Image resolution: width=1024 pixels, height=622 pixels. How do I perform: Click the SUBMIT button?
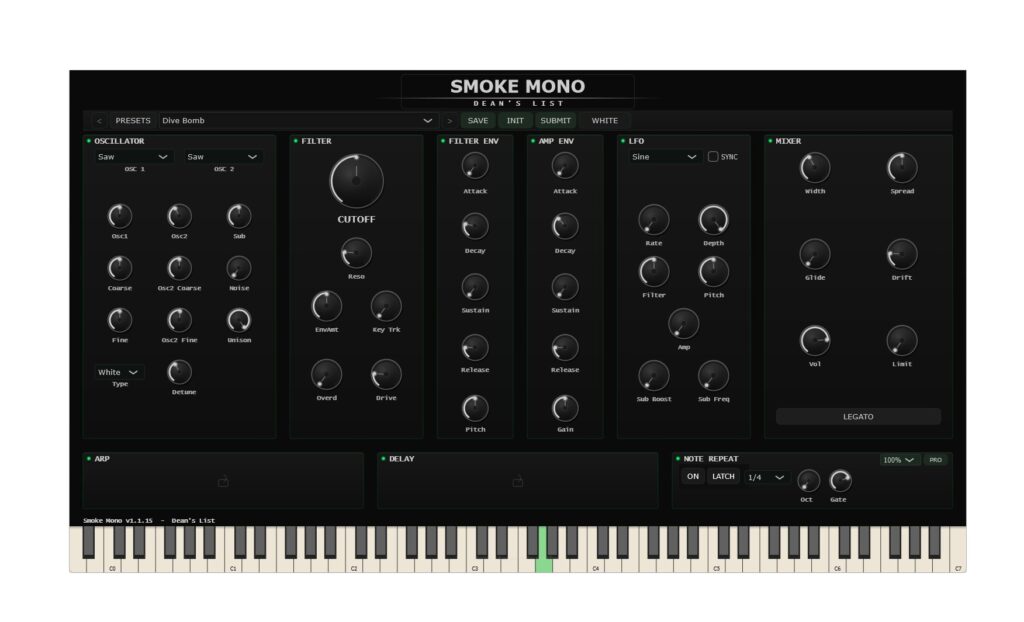coord(556,121)
